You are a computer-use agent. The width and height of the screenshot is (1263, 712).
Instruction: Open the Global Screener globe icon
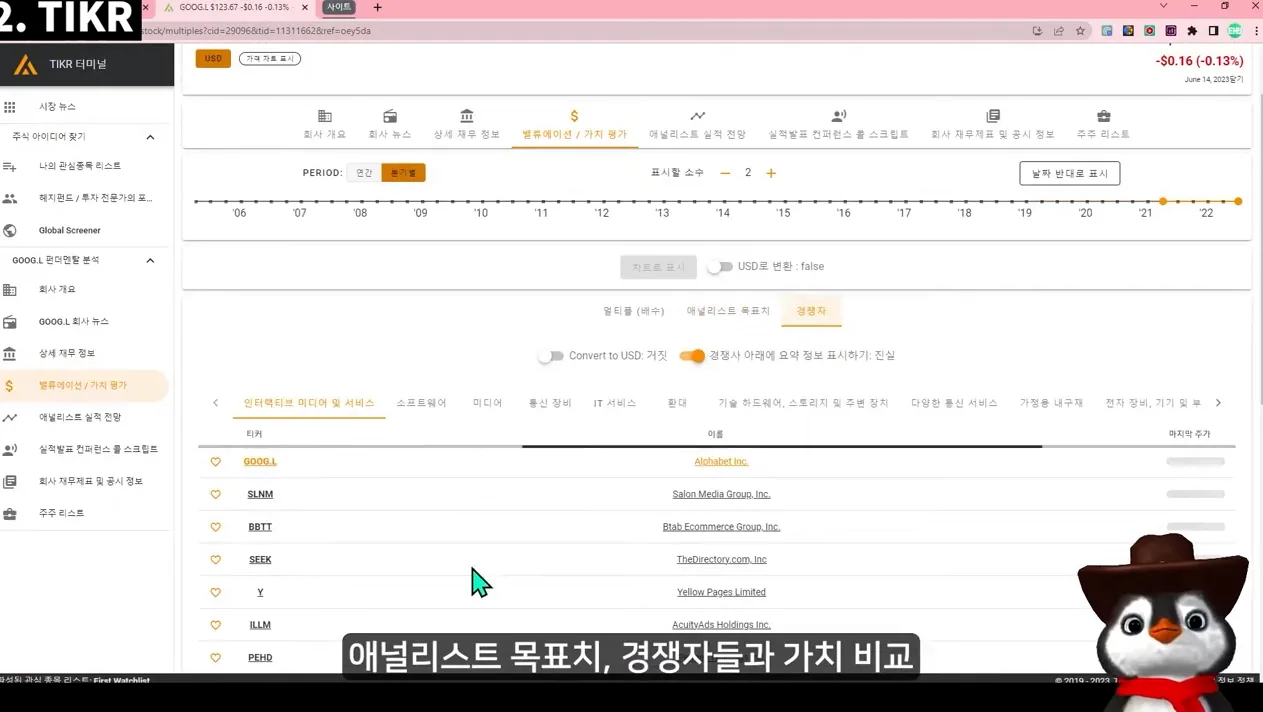tap(10, 230)
